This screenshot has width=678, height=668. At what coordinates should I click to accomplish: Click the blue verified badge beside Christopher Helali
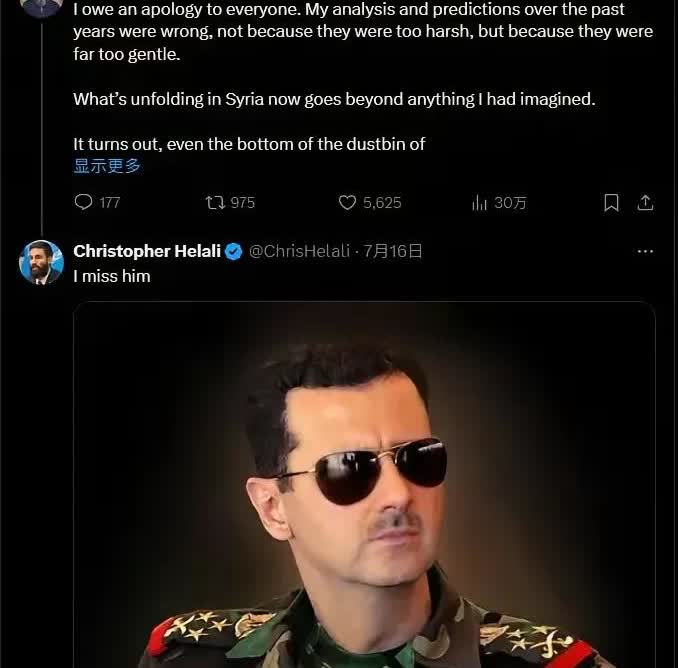tap(233, 252)
